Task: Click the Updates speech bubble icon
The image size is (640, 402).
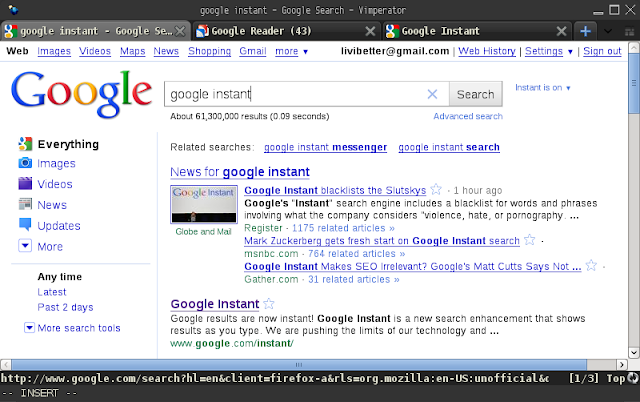Action: 25,224
